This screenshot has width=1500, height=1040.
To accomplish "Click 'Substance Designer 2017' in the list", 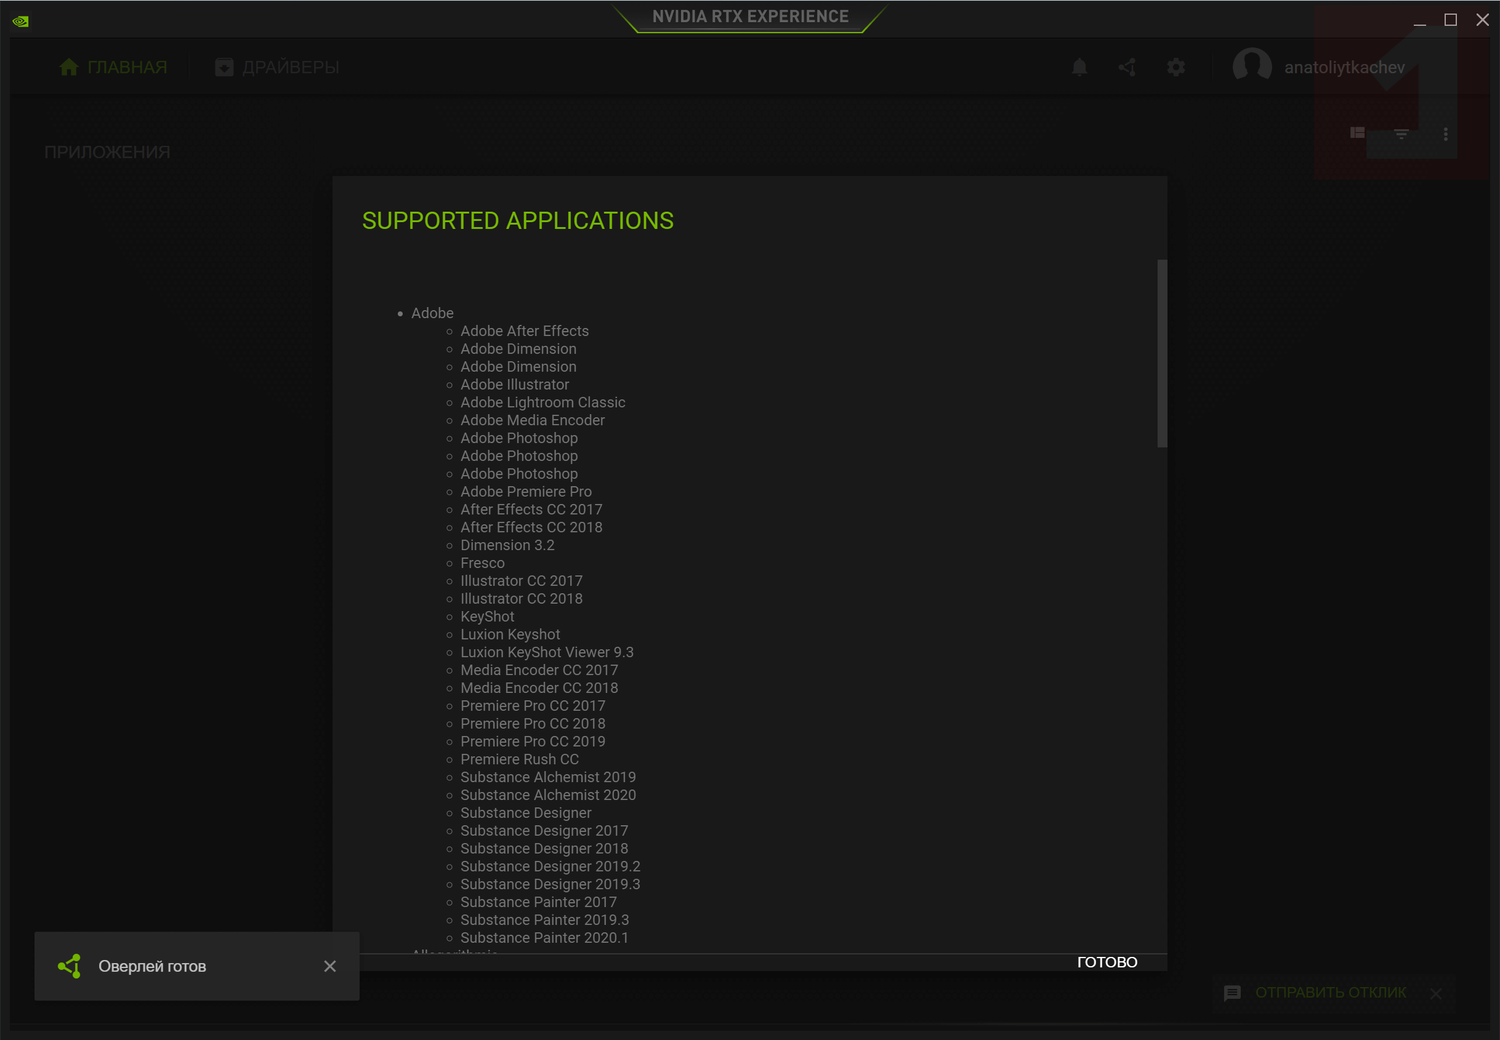I will (x=544, y=831).
